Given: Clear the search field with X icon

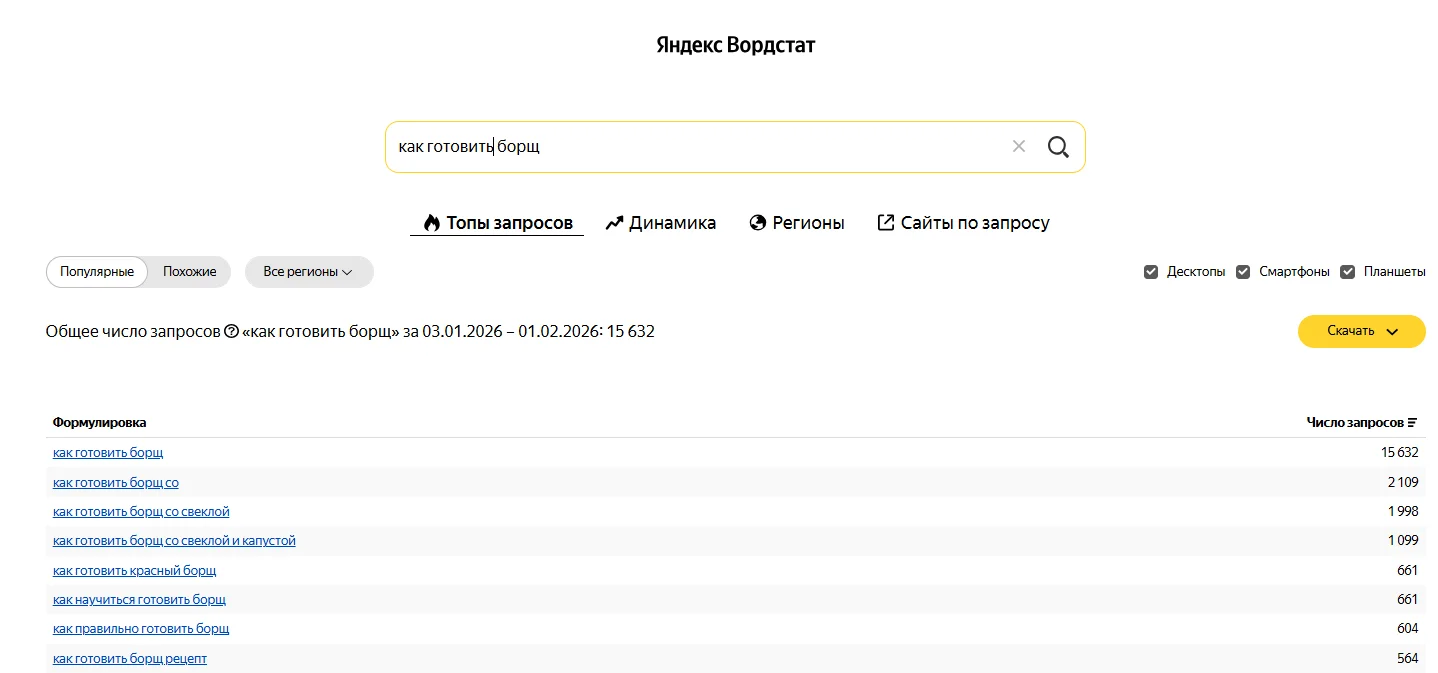Looking at the screenshot, I should 1019,147.
